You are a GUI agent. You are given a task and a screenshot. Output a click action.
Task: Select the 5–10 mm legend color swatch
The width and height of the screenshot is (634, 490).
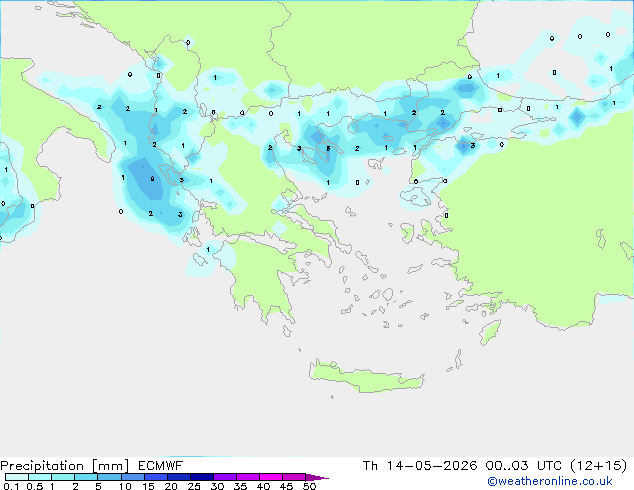tap(109, 477)
